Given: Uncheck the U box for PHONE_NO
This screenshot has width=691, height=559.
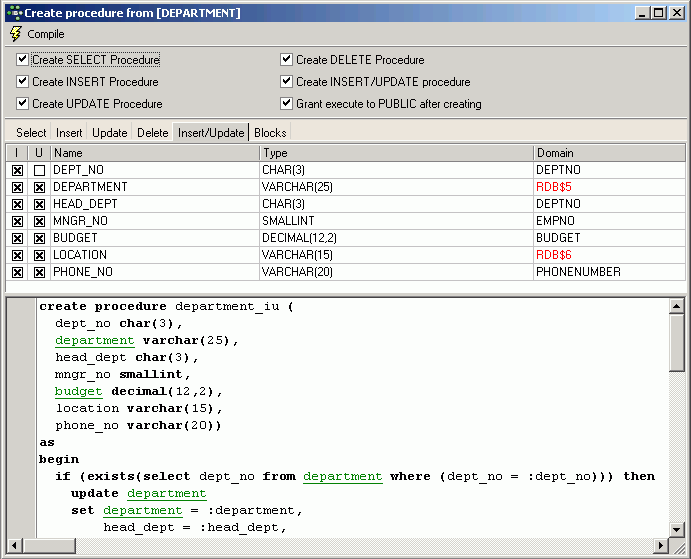Looking at the screenshot, I should (x=39, y=272).
